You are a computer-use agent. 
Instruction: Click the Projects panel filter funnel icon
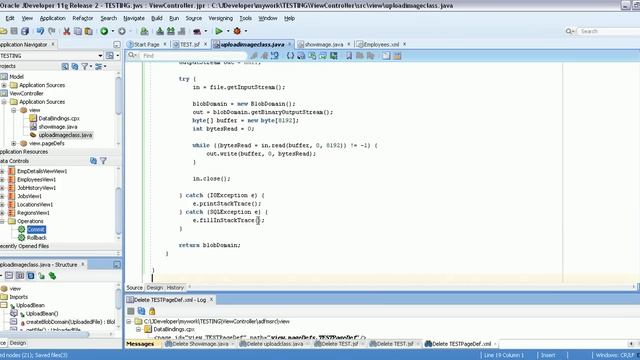coord(84,66)
